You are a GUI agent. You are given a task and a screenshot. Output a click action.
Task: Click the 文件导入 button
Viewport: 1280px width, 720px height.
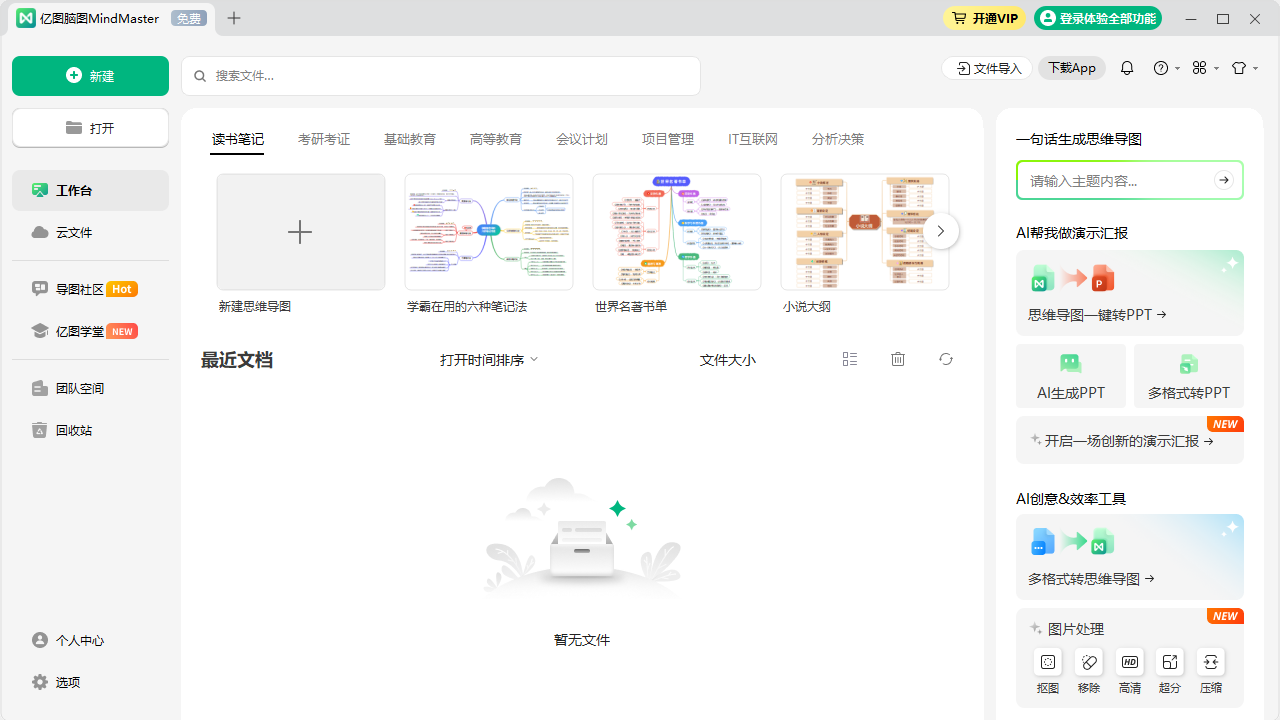(987, 68)
